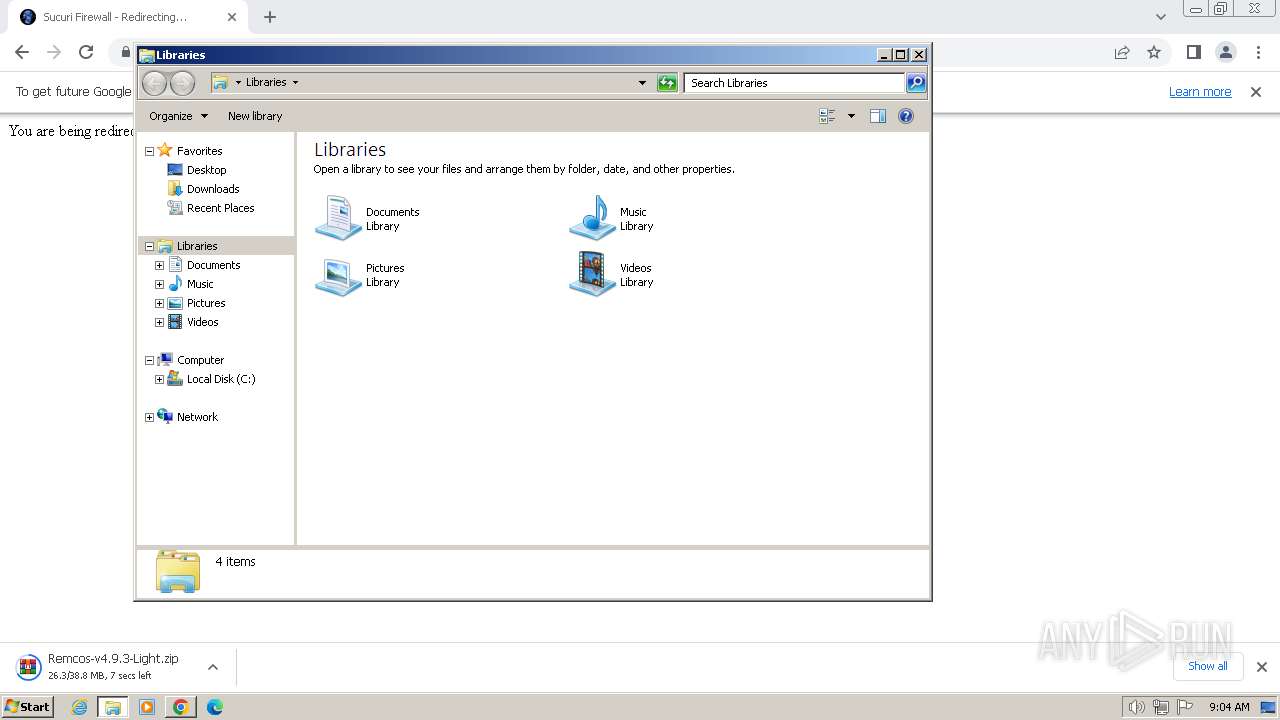Launch Internet Explorer from taskbar
Image resolution: width=1280 pixels, height=720 pixels.
79,707
